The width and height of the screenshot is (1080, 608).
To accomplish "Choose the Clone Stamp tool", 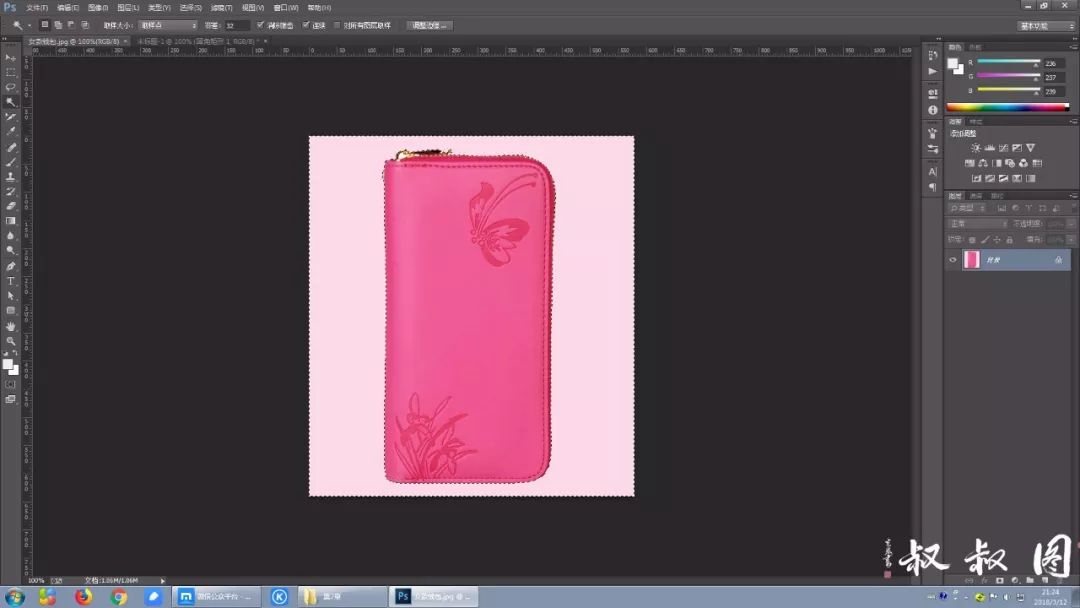I will point(11,176).
